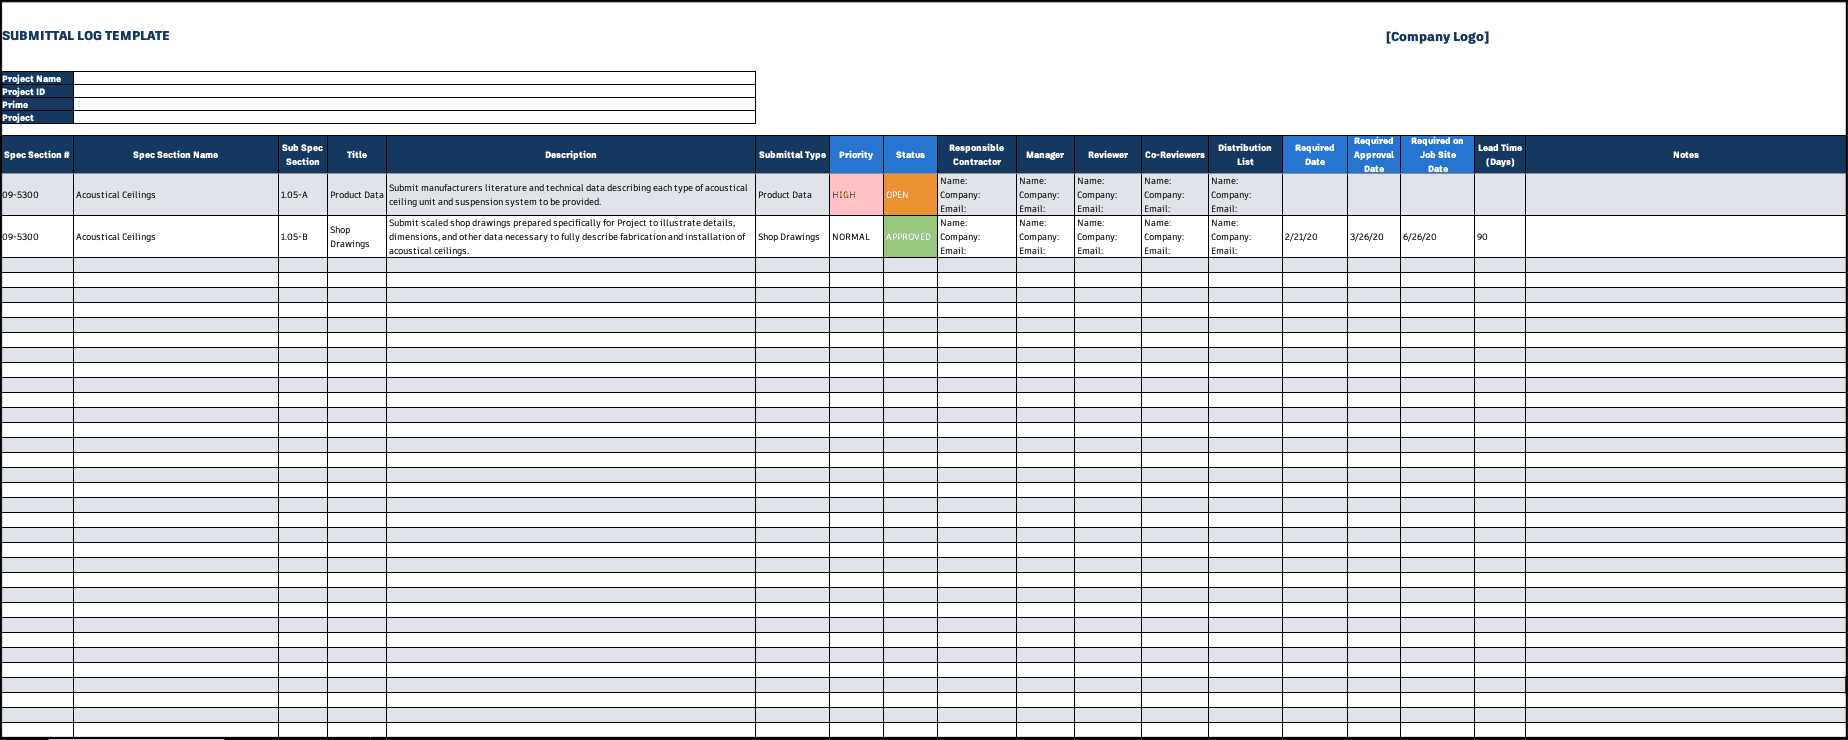Click the Status column header
Viewport: 1848px width, 740px height.
pos(910,155)
